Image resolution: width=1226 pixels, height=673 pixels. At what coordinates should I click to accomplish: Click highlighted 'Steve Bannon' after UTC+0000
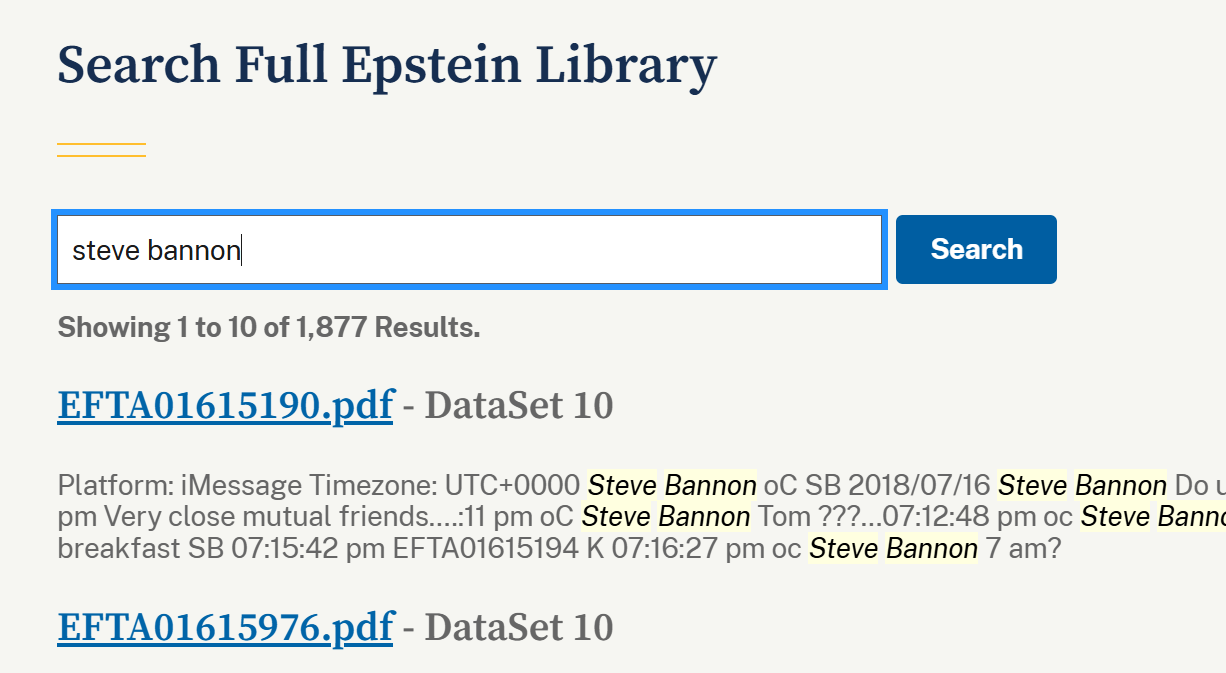pos(672,486)
